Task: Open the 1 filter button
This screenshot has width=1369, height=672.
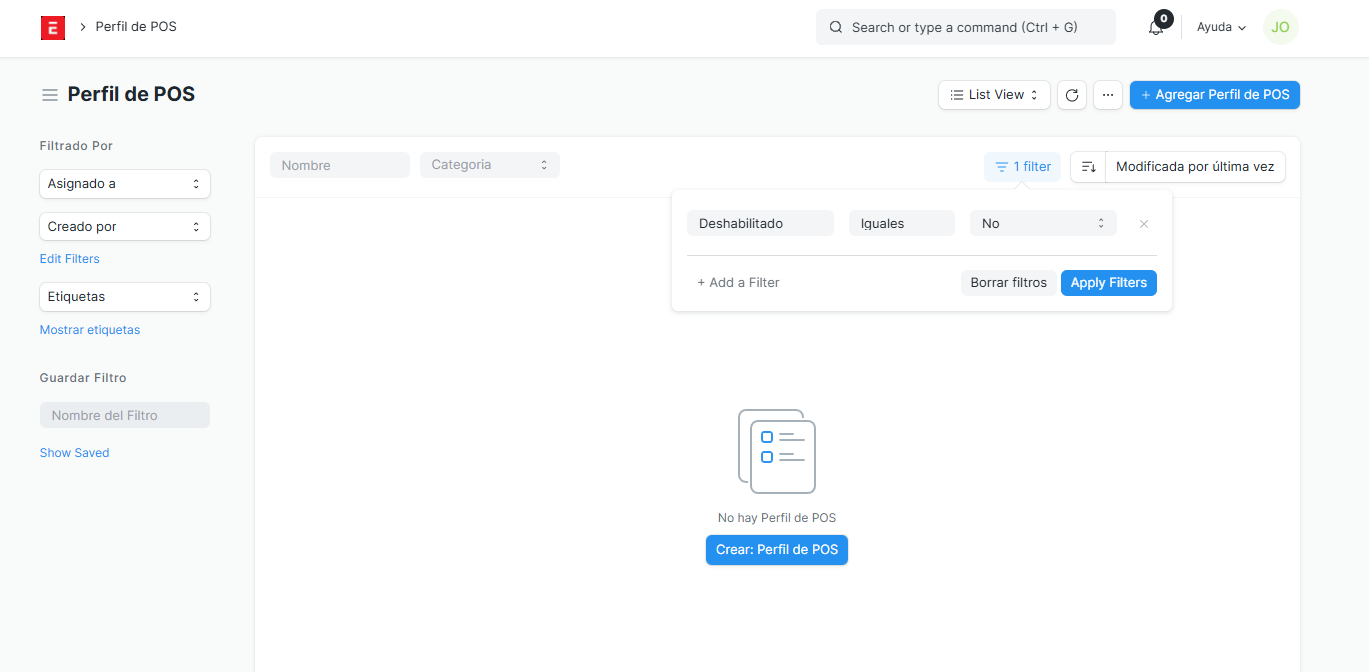Action: (x=1022, y=167)
